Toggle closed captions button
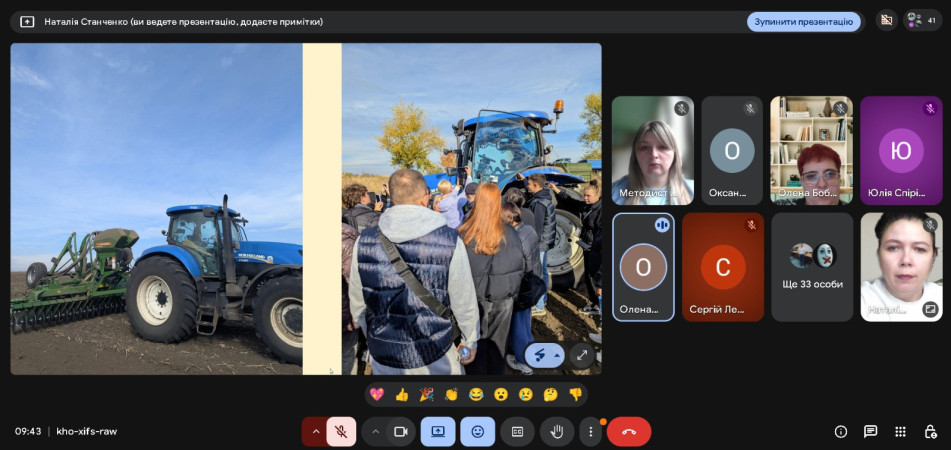951x450 pixels. click(x=517, y=432)
